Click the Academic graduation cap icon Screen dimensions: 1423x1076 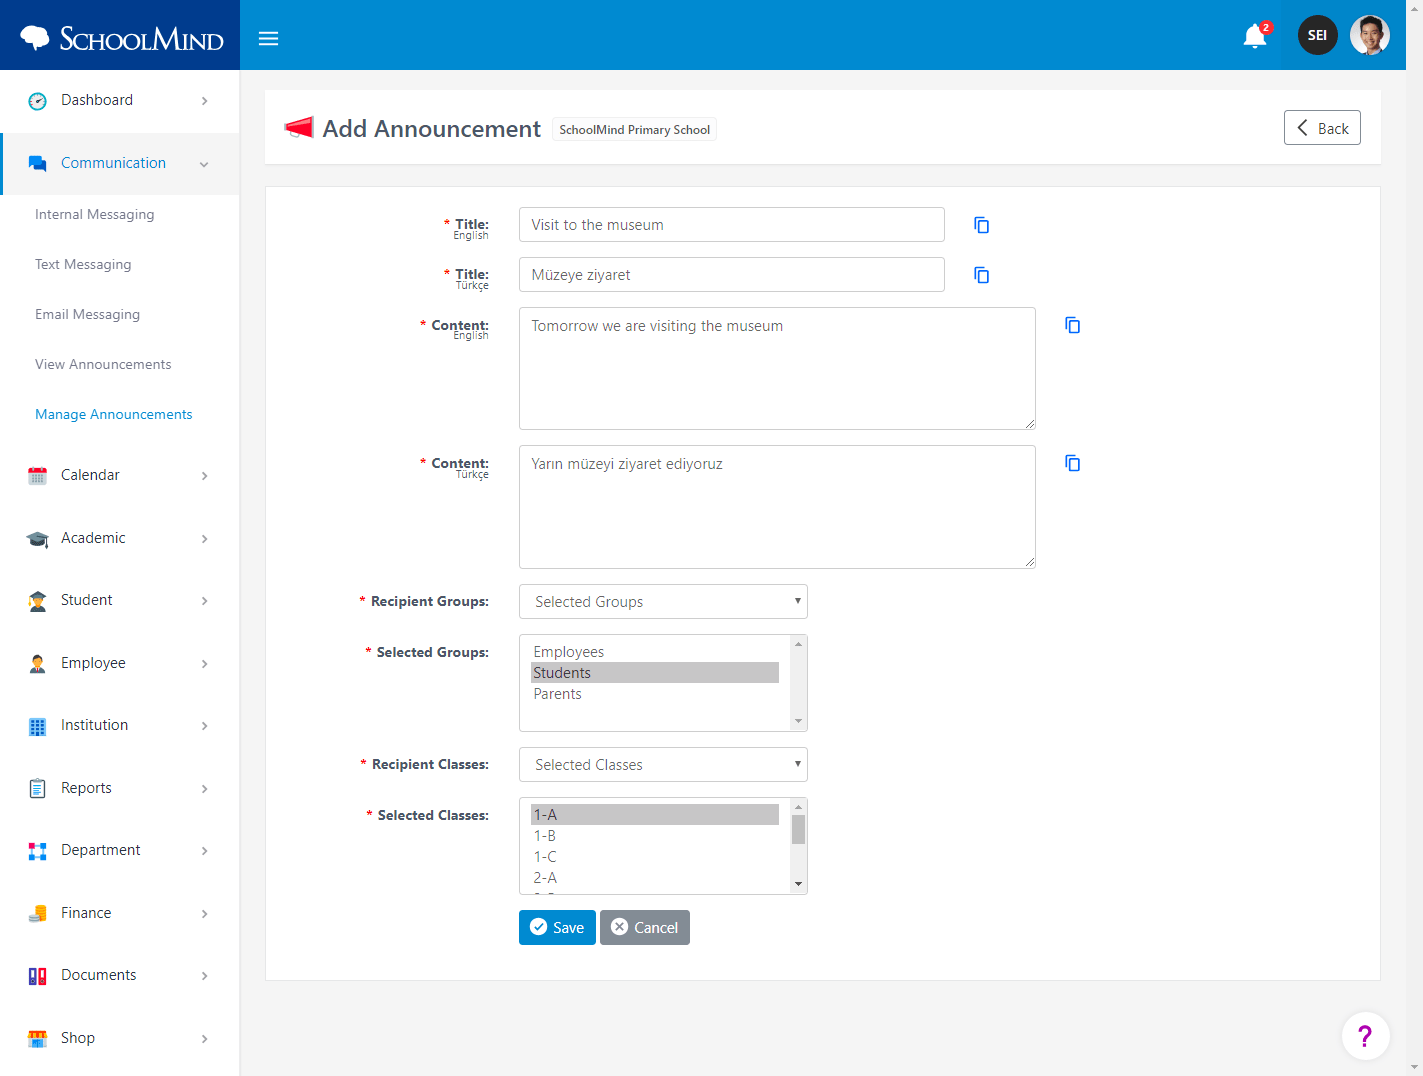tap(37, 539)
